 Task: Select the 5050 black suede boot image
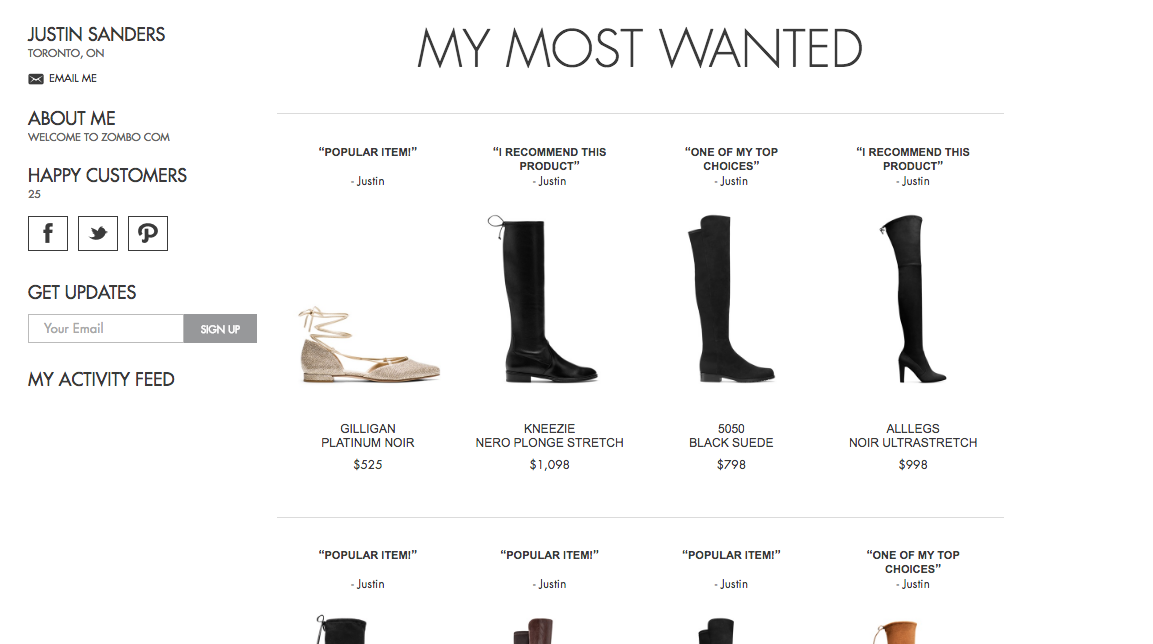730,298
